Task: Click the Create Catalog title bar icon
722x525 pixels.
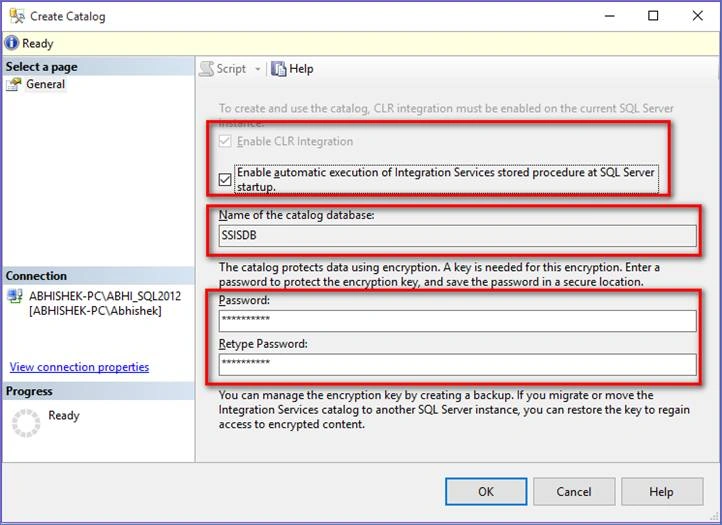Action: click(17, 16)
